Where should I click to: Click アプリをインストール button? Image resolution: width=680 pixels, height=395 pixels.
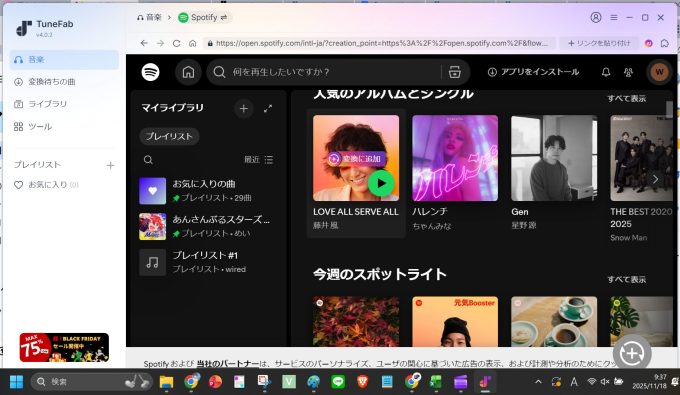[533, 72]
